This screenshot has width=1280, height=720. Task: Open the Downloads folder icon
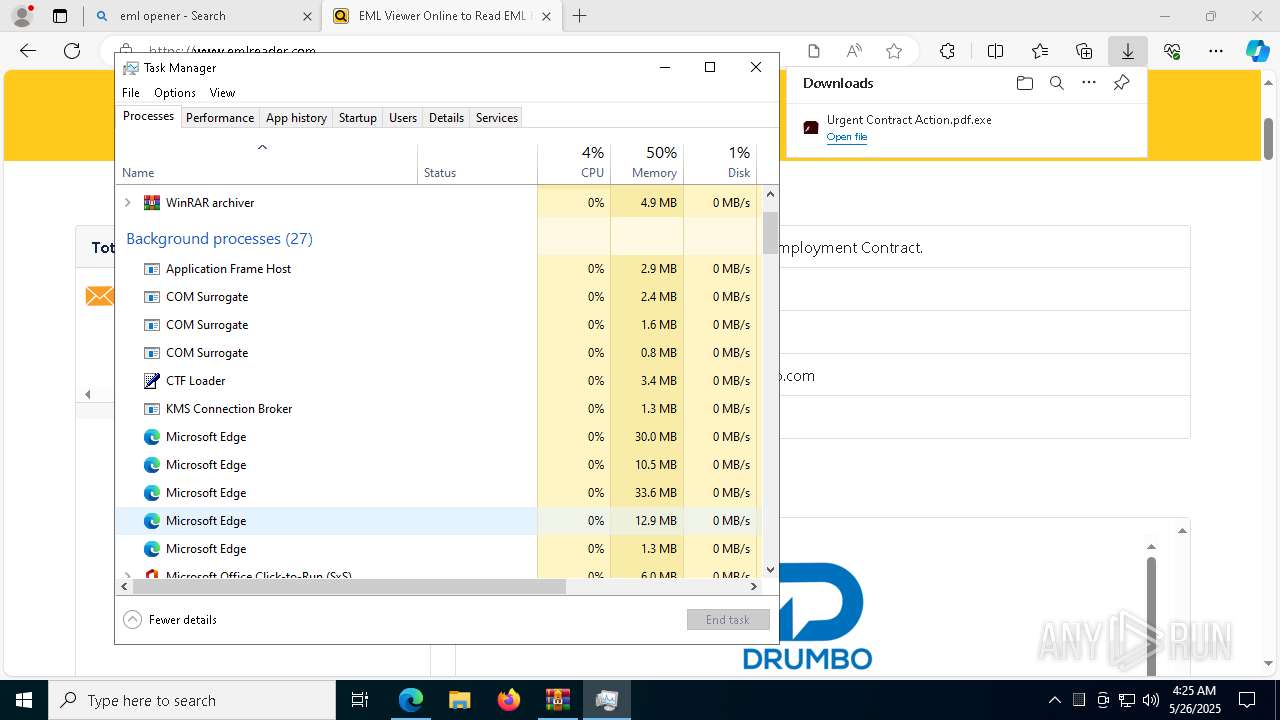pyautogui.click(x=1024, y=83)
